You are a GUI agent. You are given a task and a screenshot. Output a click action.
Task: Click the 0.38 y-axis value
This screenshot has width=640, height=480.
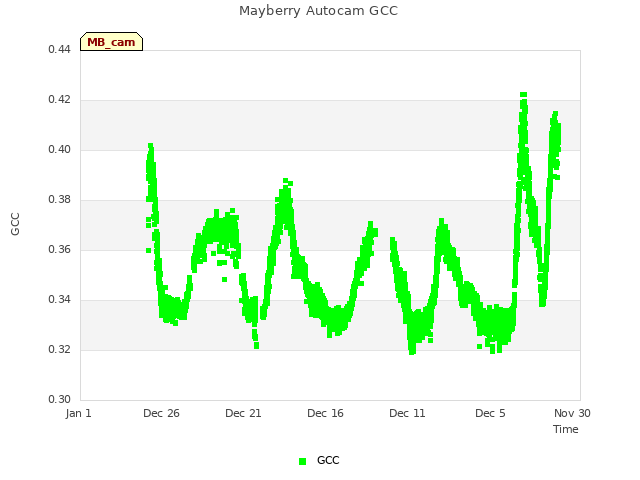(x=60, y=200)
